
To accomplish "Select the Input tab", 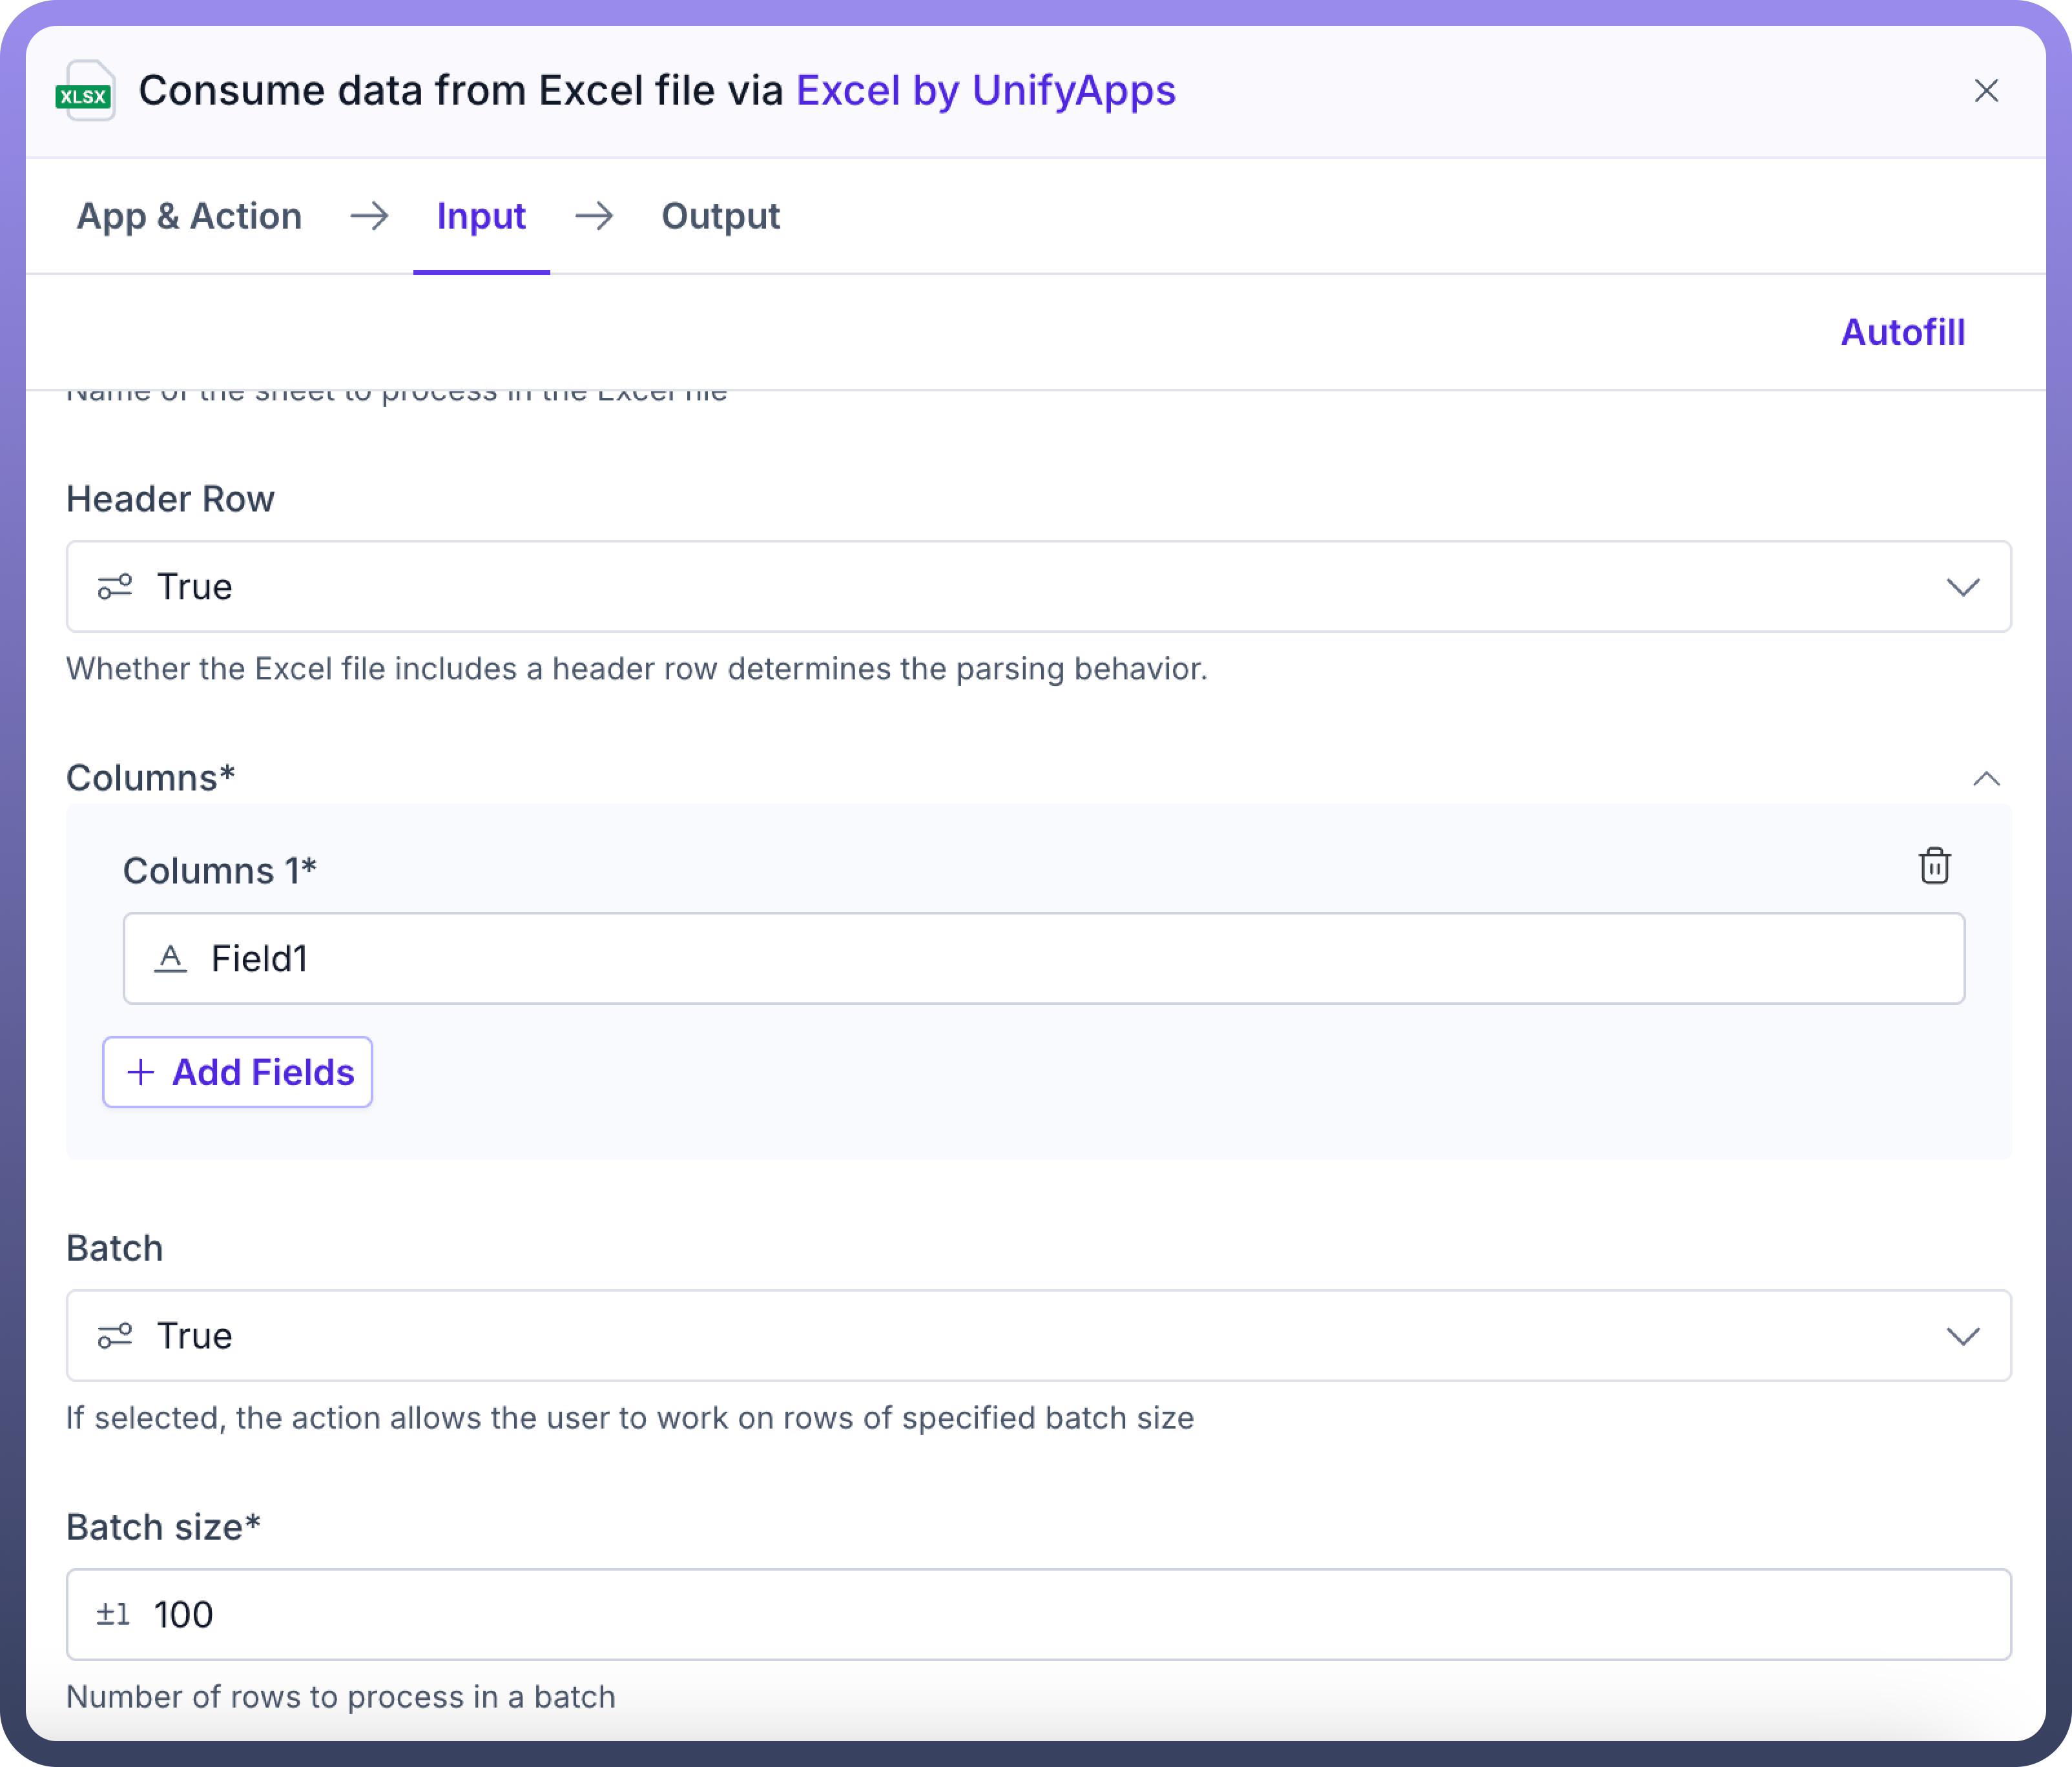I will click(x=481, y=216).
